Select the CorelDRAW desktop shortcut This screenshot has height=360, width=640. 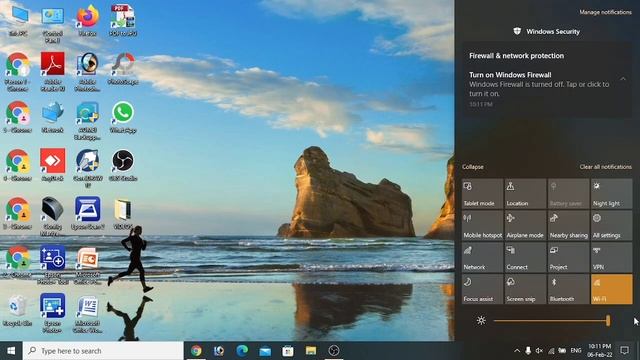87,168
